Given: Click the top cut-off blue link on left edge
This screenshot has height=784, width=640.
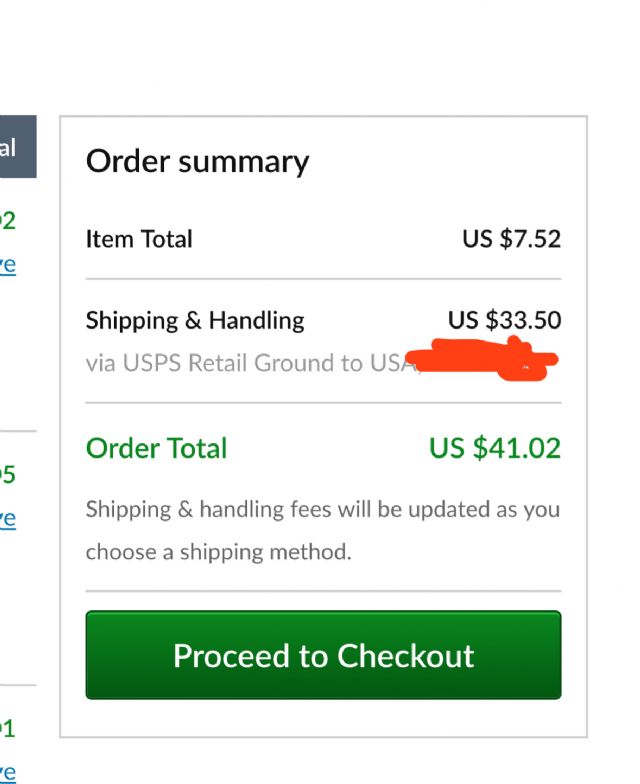Looking at the screenshot, I should pyautogui.click(x=7, y=265).
